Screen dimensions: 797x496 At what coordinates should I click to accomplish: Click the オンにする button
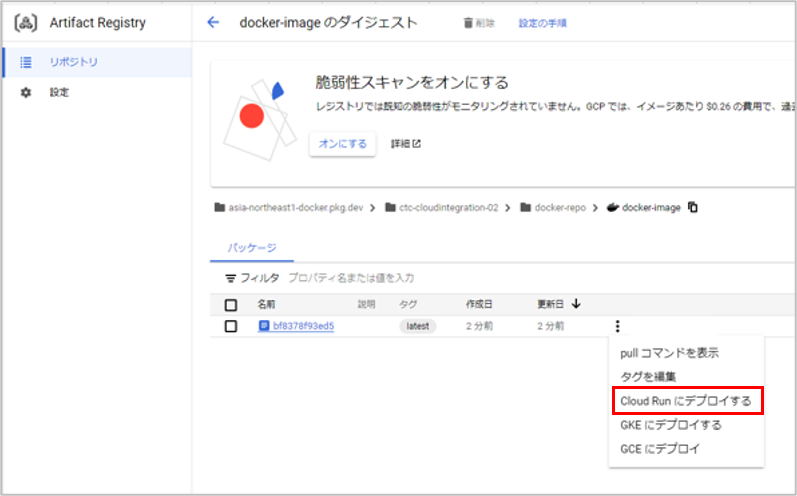click(x=343, y=144)
